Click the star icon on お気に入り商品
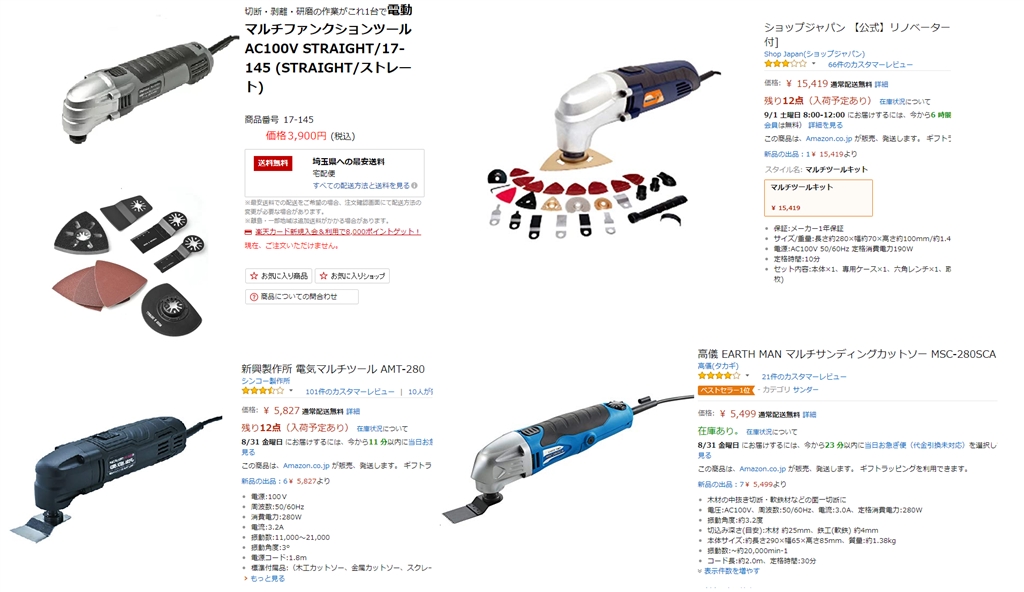Screen dimensions: 1024x592 click(x=254, y=276)
